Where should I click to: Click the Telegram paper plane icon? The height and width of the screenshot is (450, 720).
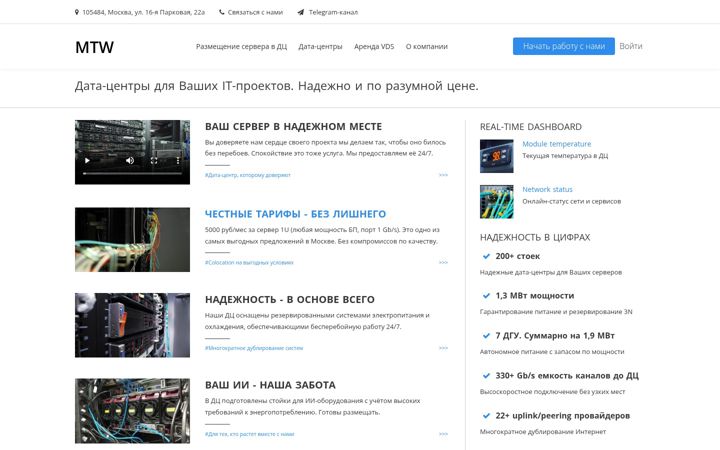tap(300, 12)
